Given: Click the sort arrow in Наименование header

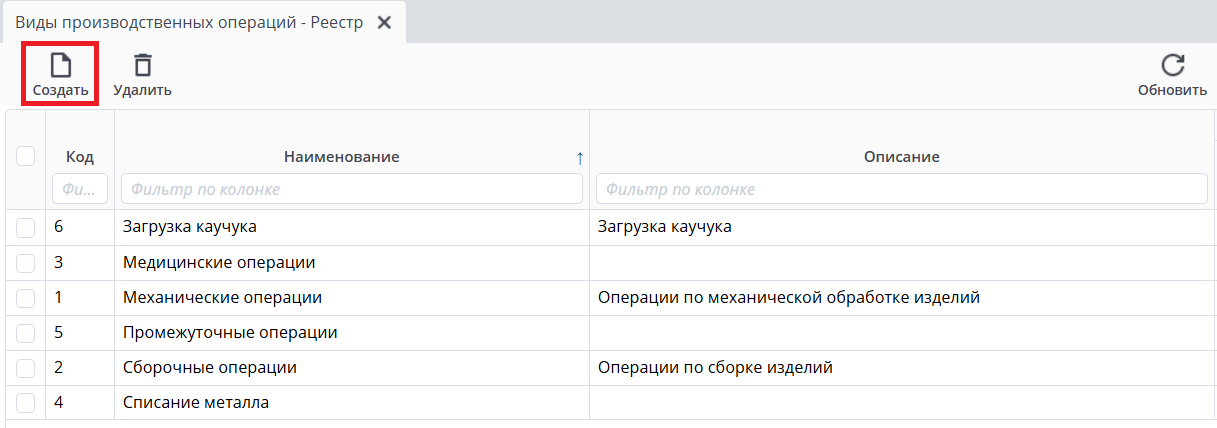Looking at the screenshot, I should pos(579,158).
